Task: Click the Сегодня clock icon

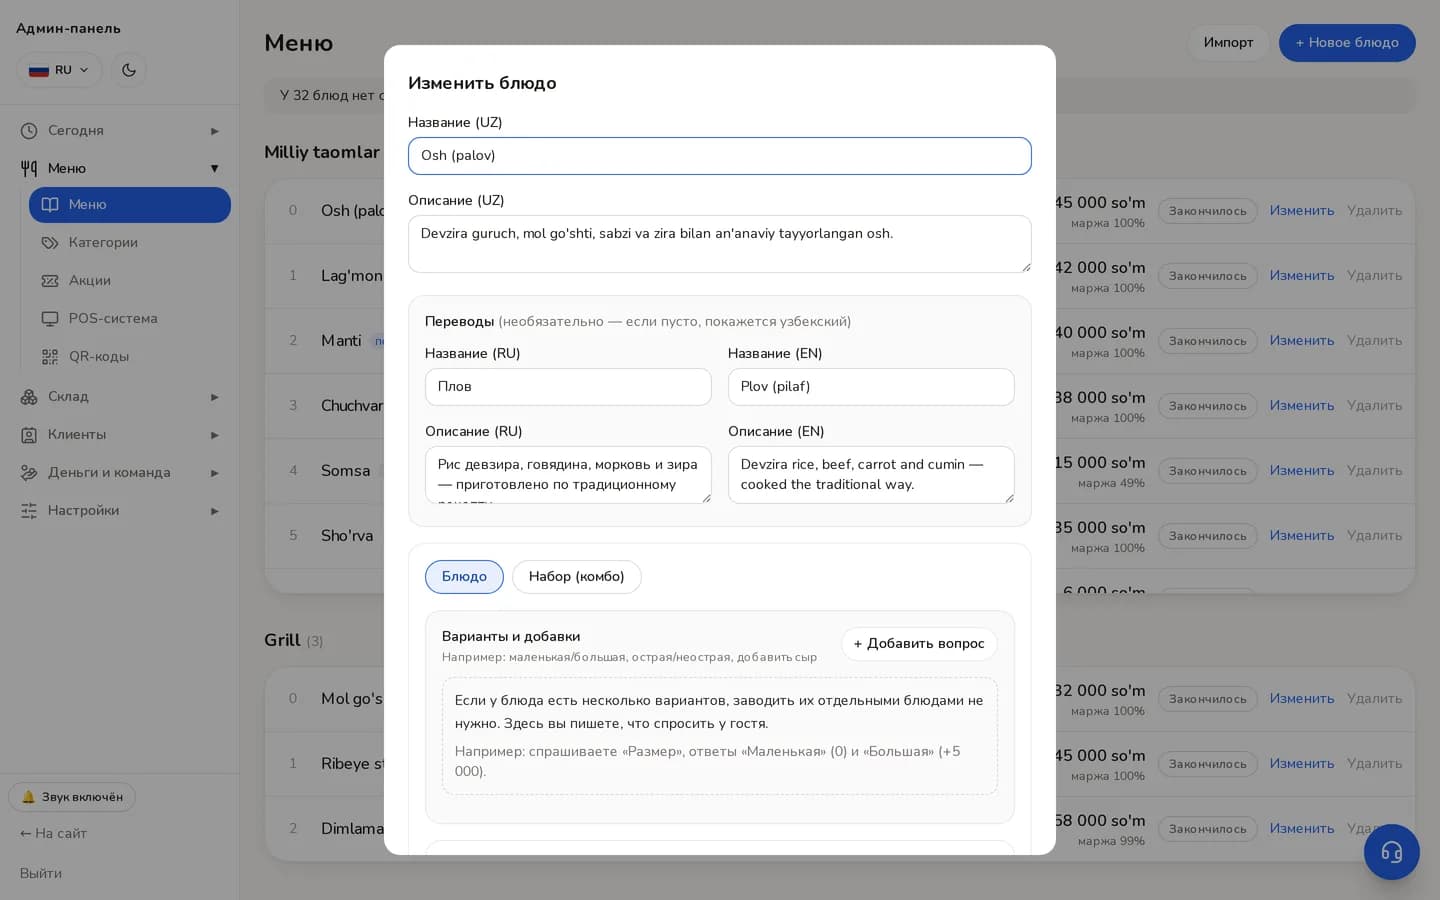Action: click(29, 131)
